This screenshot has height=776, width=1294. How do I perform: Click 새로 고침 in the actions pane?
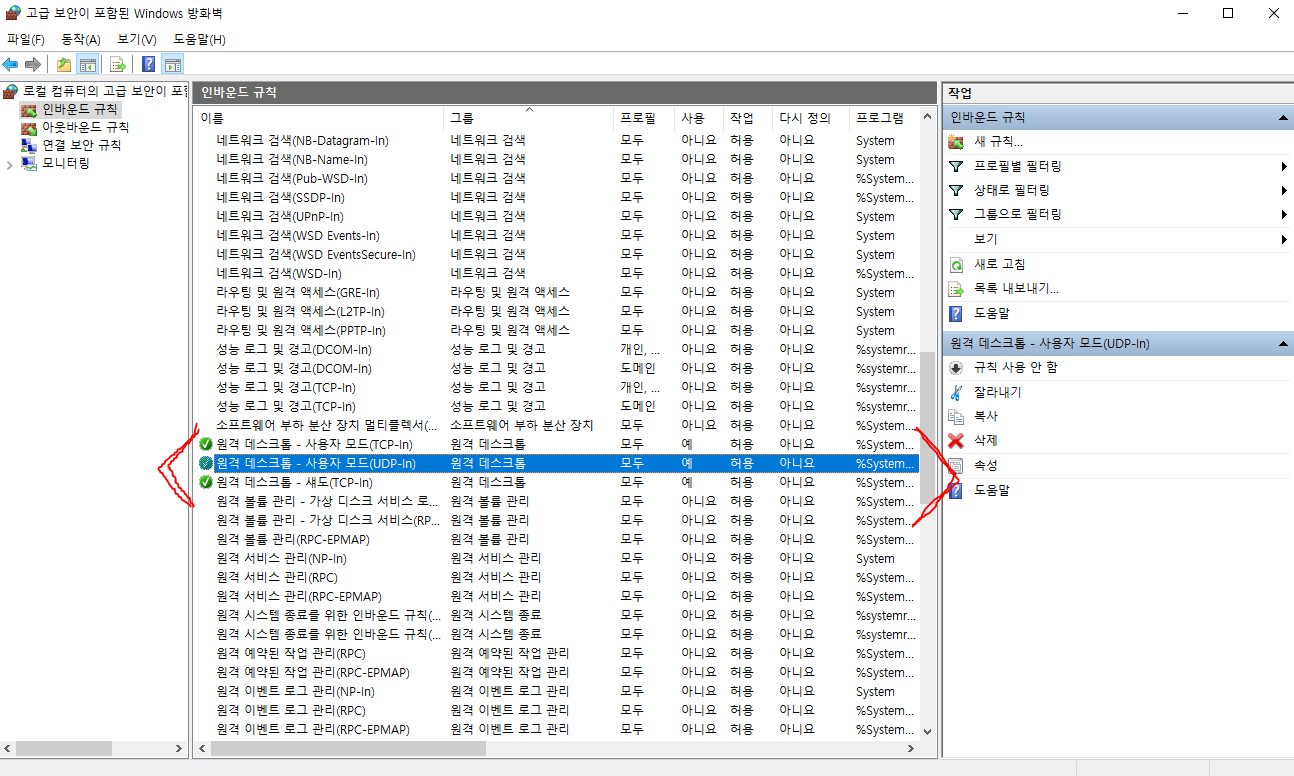click(1000, 264)
